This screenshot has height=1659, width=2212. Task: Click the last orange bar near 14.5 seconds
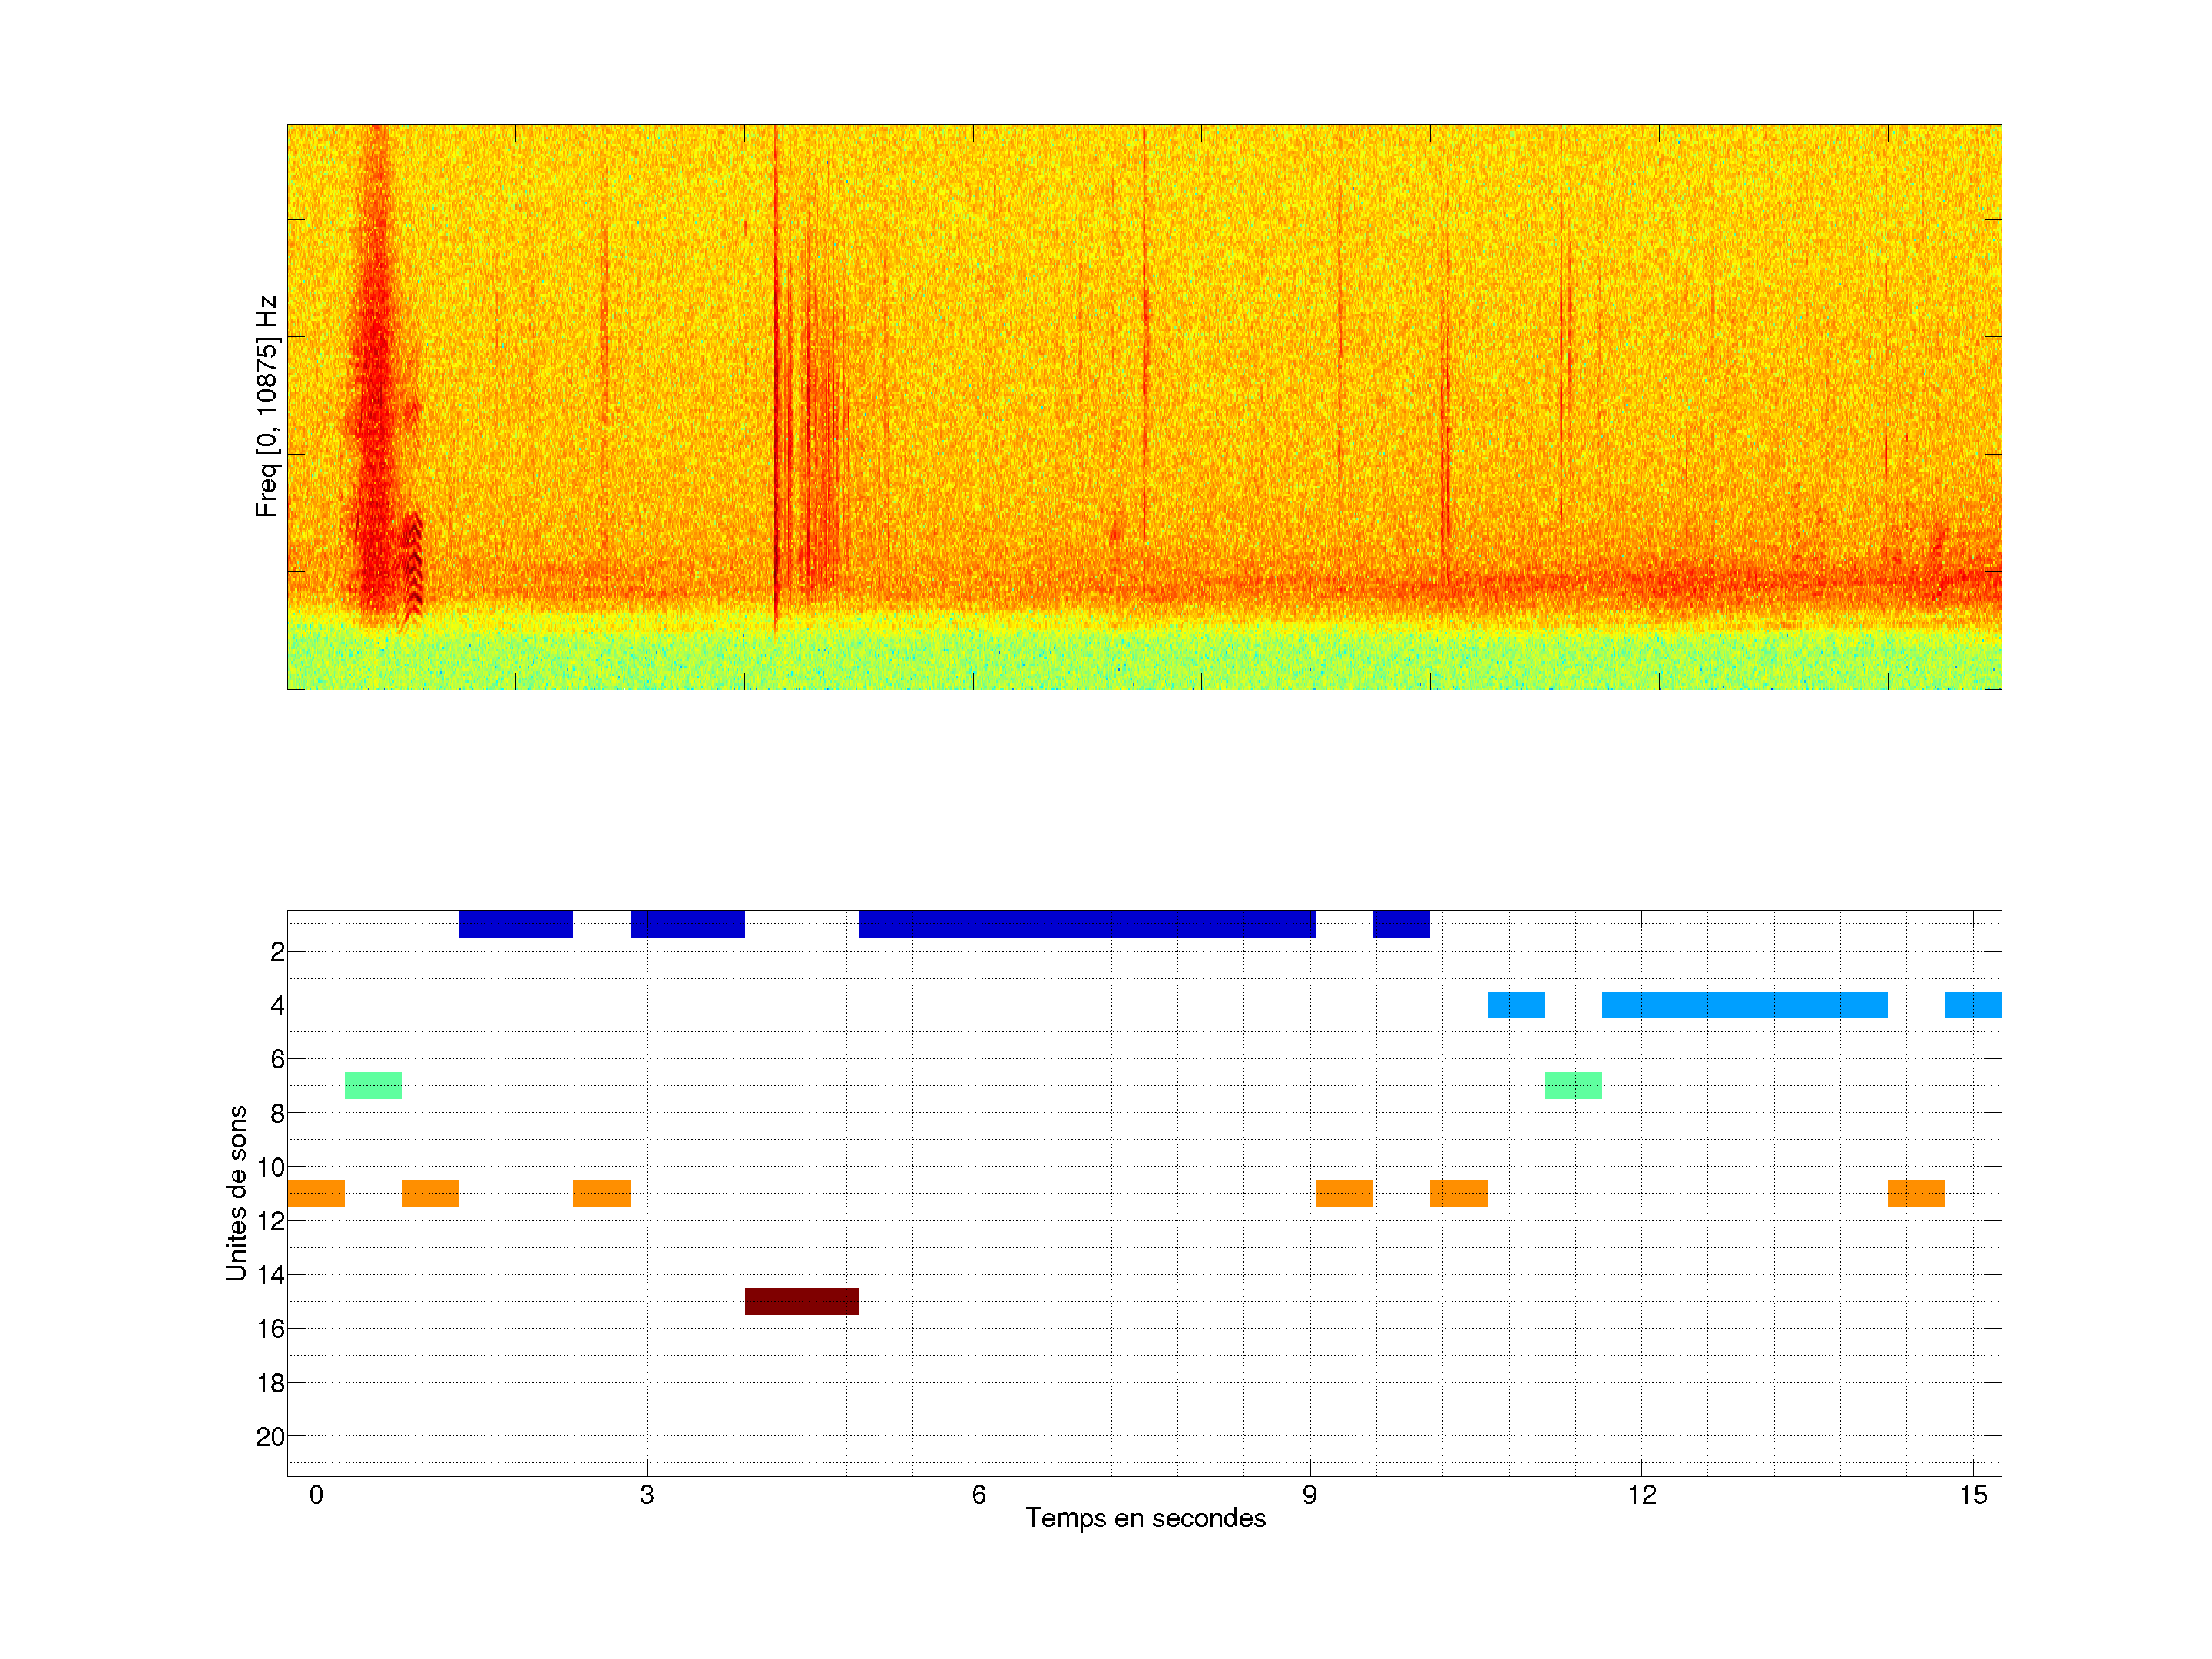tap(1915, 1193)
